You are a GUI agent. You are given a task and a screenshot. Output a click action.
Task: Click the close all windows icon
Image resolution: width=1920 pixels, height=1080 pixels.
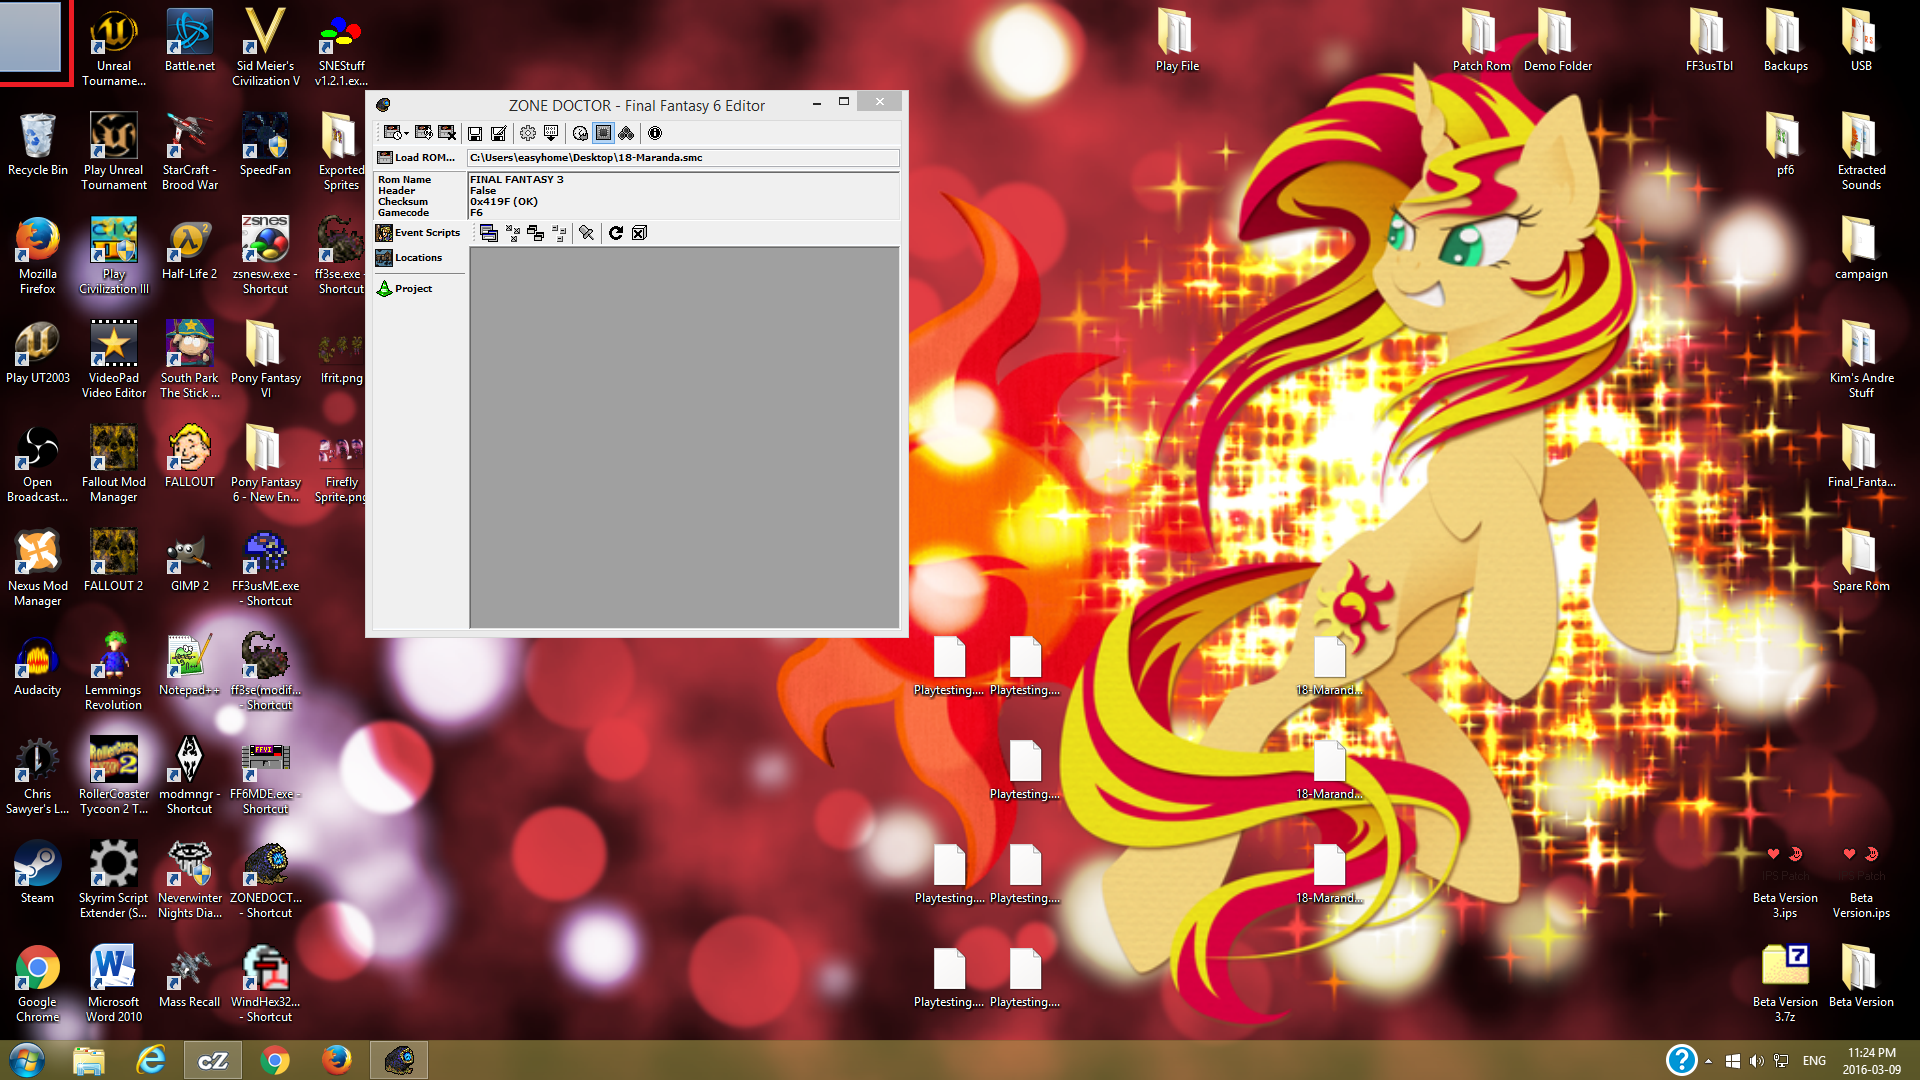[x=513, y=233]
